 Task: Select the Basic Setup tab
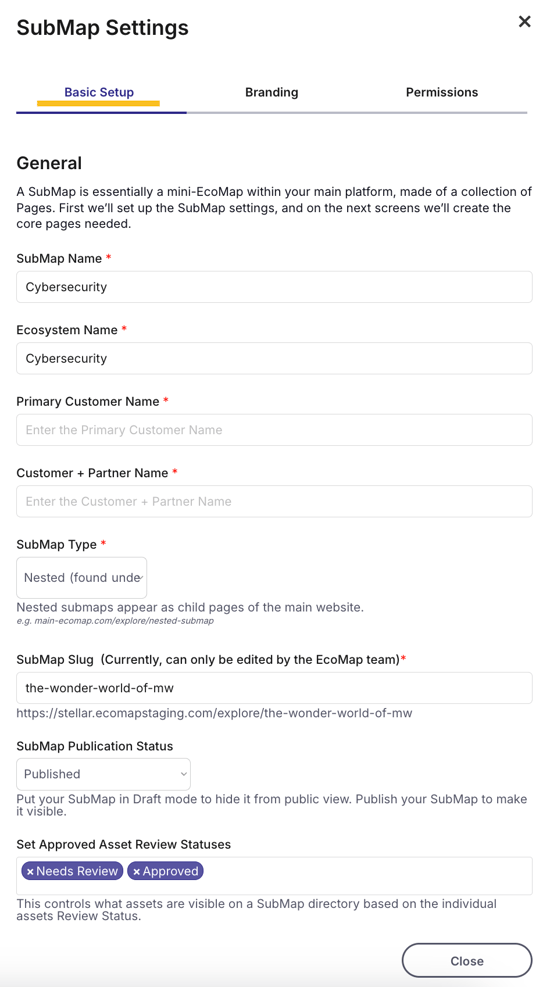pyautogui.click(x=99, y=93)
